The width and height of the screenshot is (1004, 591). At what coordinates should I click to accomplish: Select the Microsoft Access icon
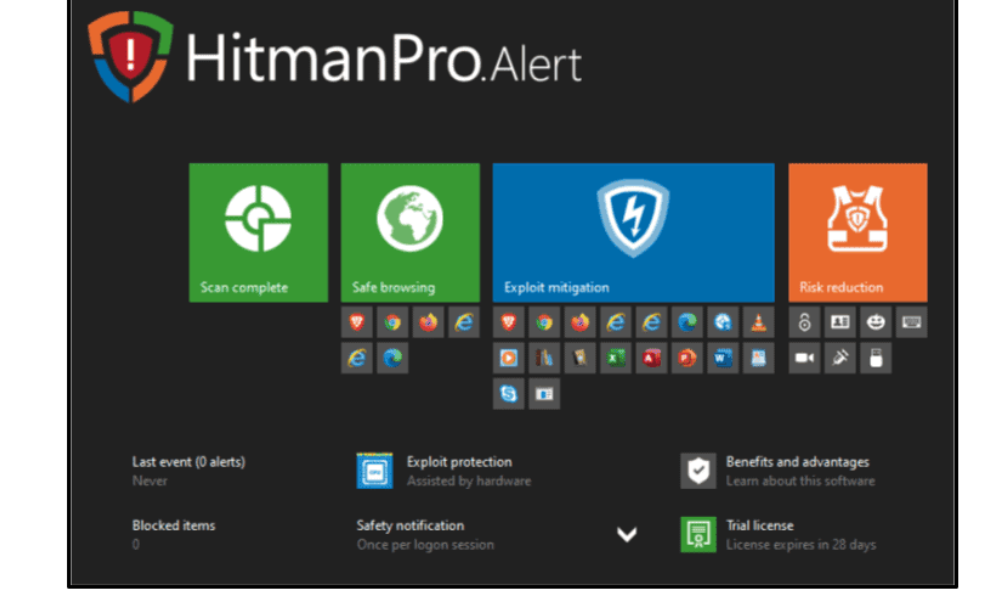click(x=652, y=358)
